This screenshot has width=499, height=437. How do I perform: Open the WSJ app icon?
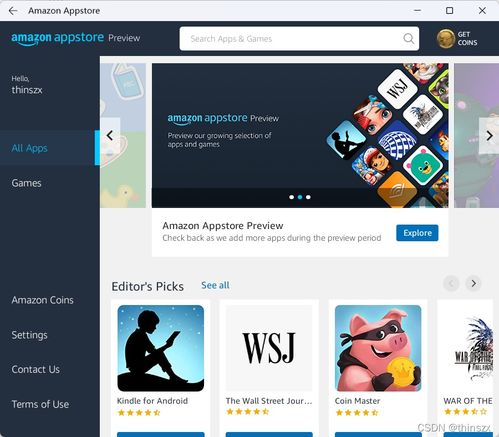pos(269,348)
